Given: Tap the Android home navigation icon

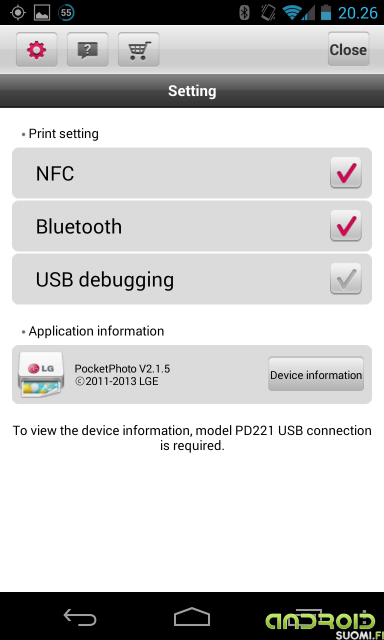Looking at the screenshot, I should (192, 617).
